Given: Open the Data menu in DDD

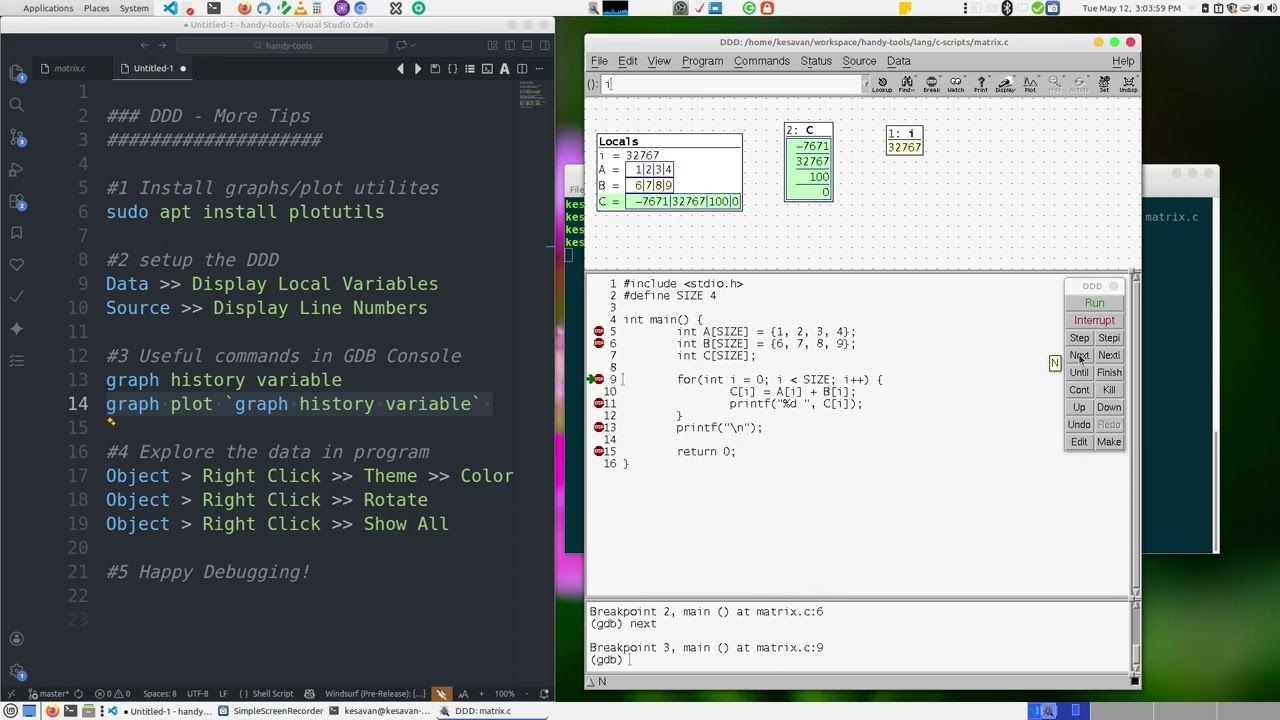Looking at the screenshot, I should (898, 61).
